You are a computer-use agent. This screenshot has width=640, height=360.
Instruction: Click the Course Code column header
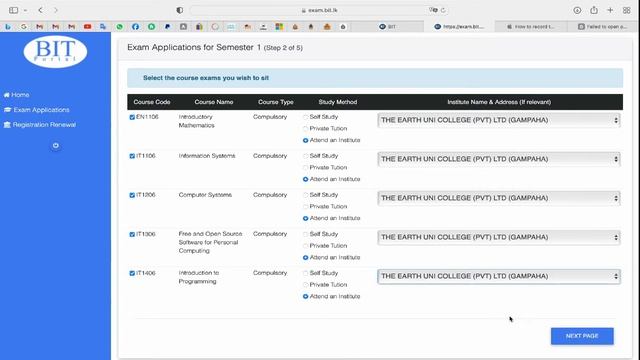152,102
